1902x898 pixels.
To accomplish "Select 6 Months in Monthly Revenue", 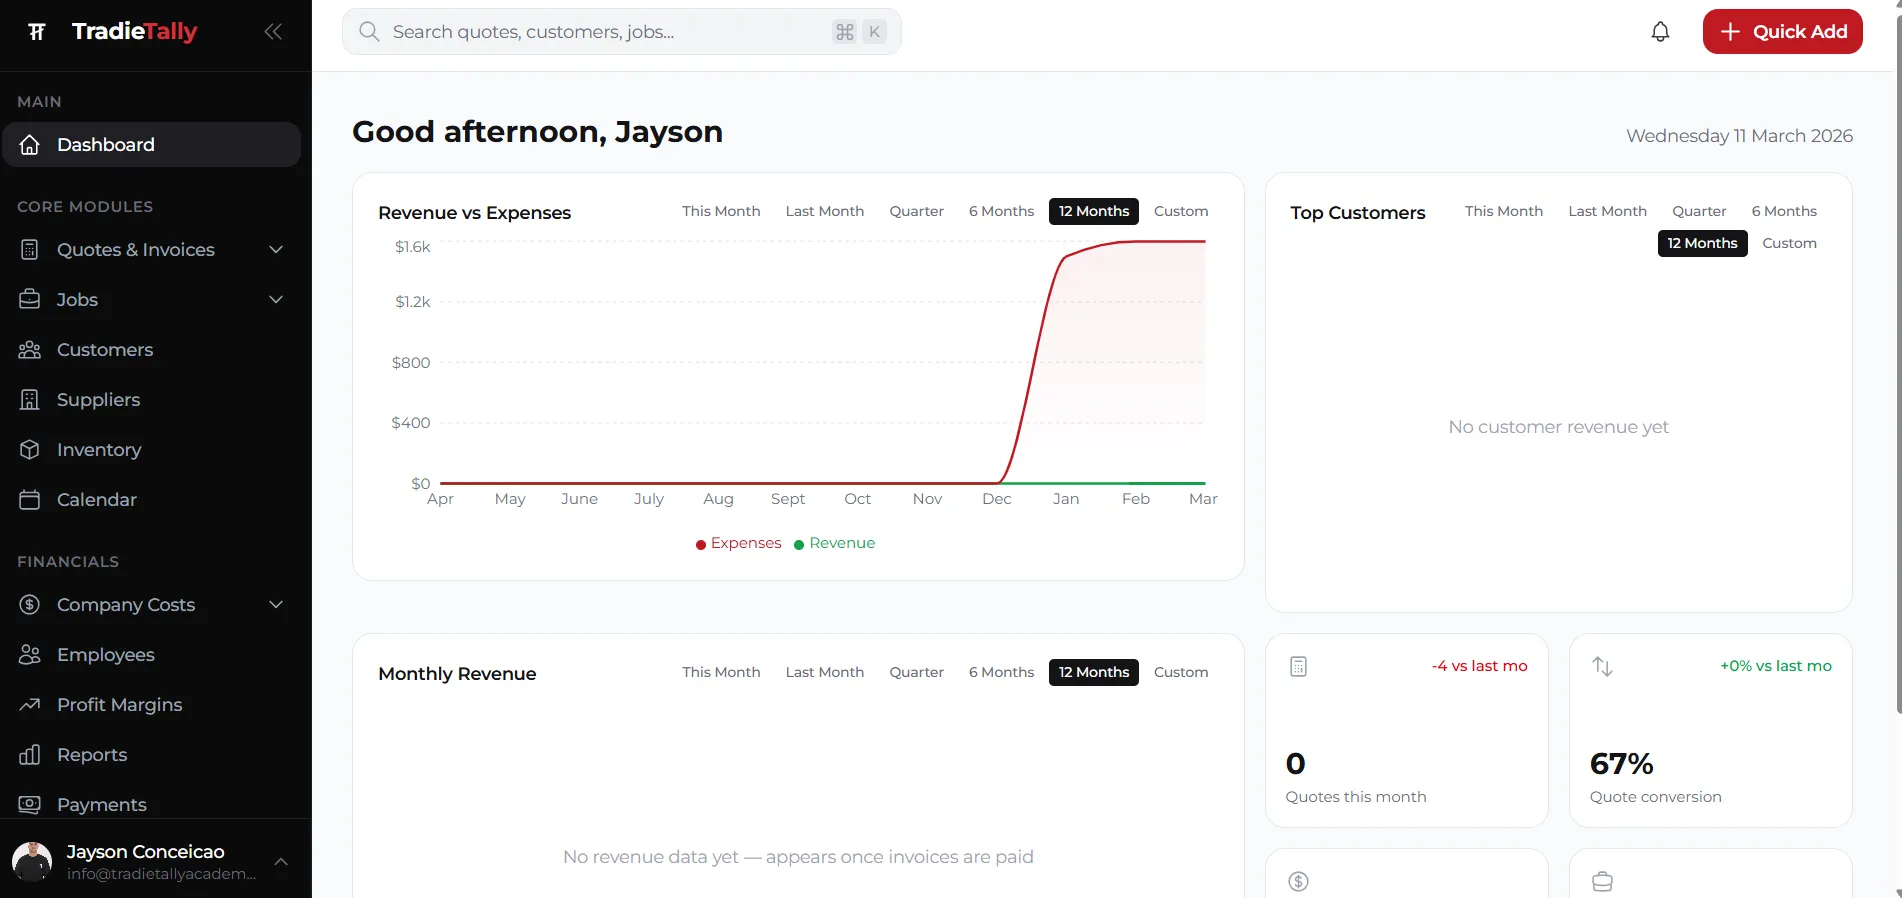I will tap(1001, 672).
